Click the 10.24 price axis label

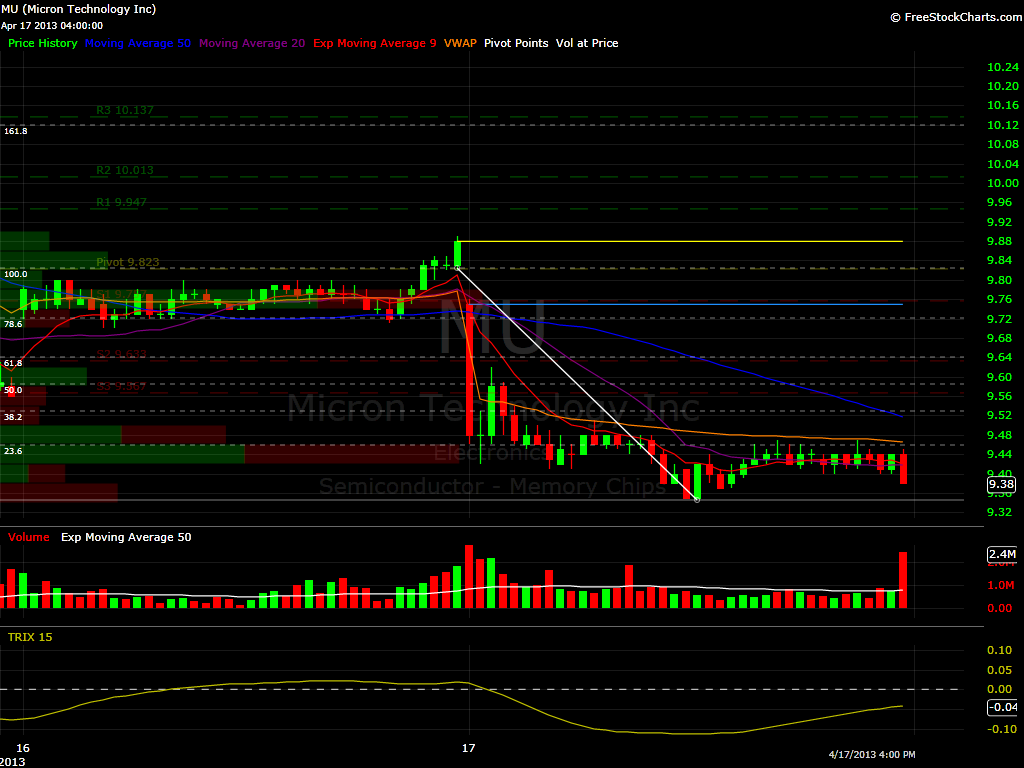(x=1002, y=67)
